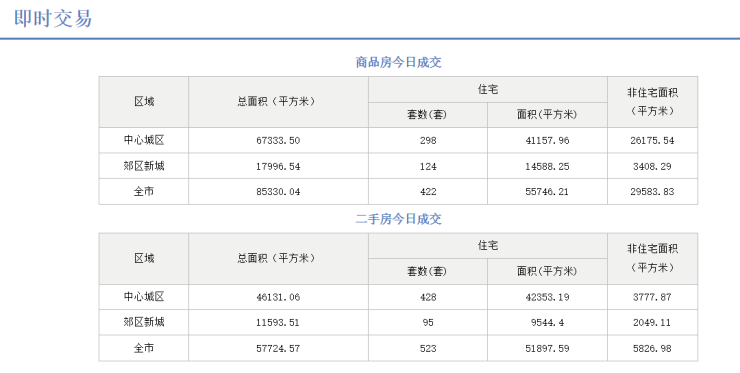This screenshot has height=373, width=740.
Task: Click the second-hand total area 46131.06
Action: 278,297
